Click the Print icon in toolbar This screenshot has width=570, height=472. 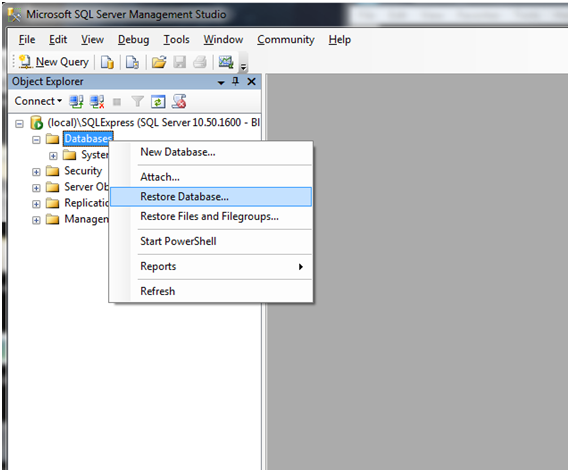(200, 62)
